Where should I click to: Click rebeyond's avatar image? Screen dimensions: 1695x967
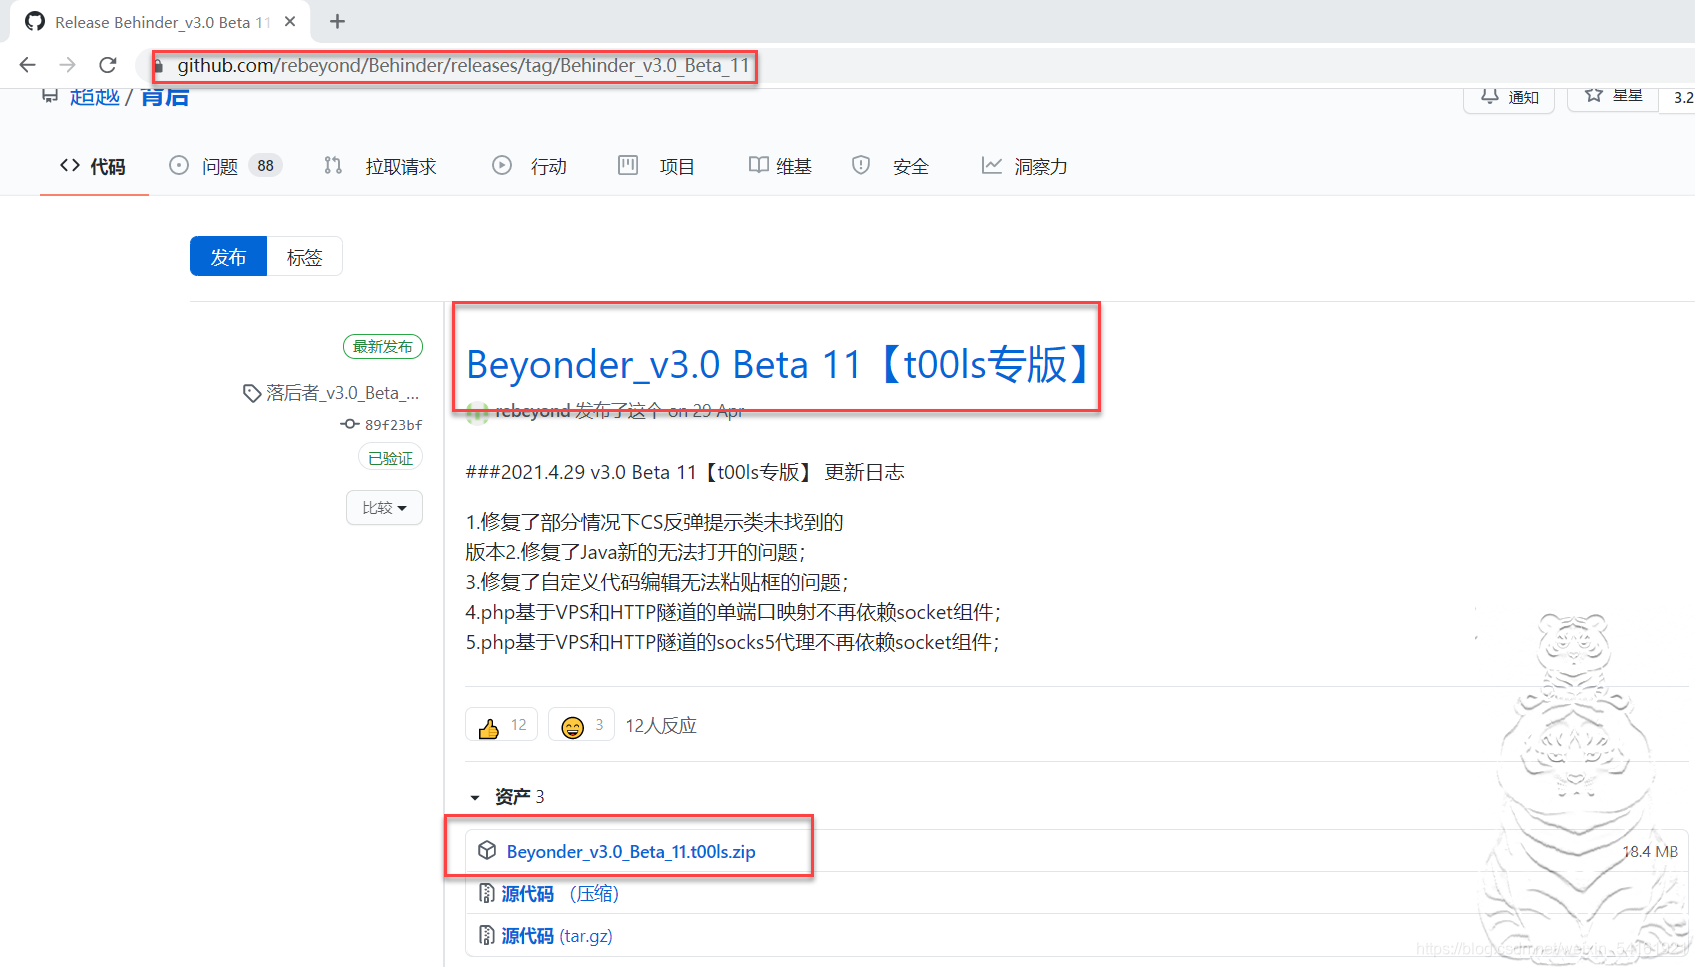coord(478,412)
